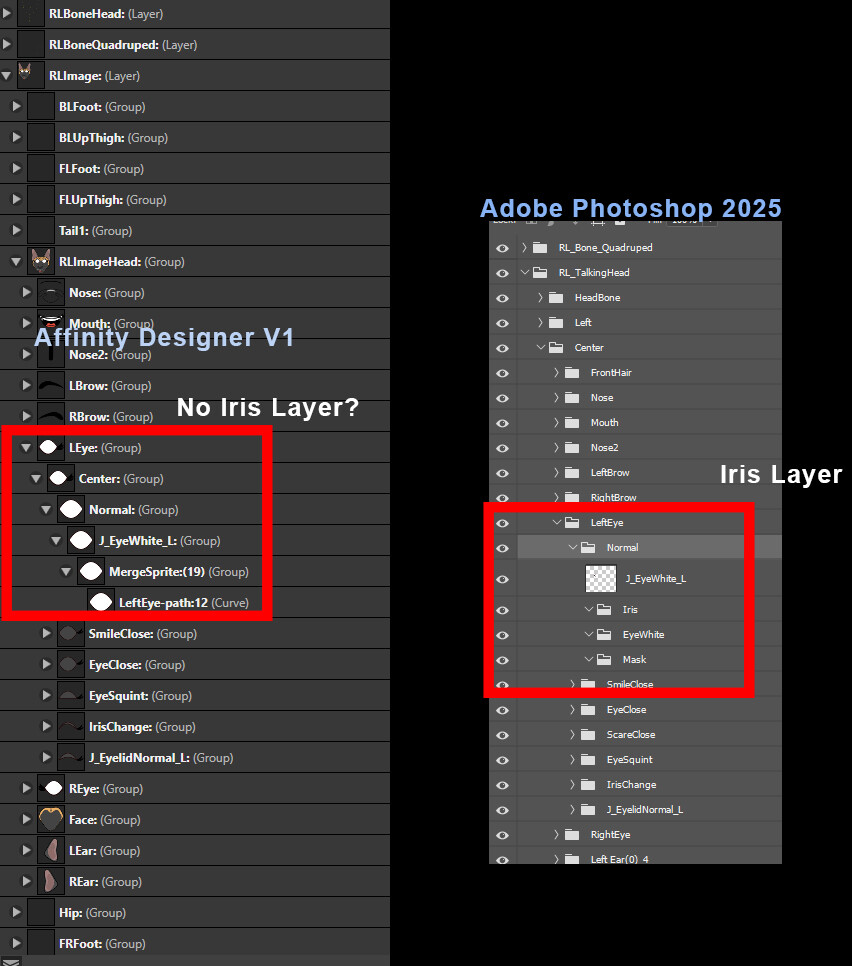Viewport: 852px width, 966px height.
Task: Expand the RLBoneHead layer in Affinity
Action: click(x=7, y=14)
